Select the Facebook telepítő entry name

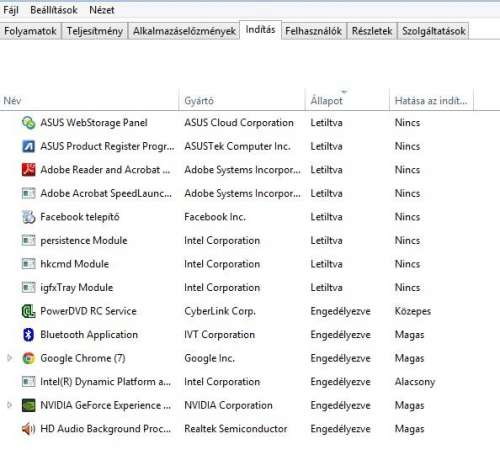pyautogui.click(x=80, y=217)
